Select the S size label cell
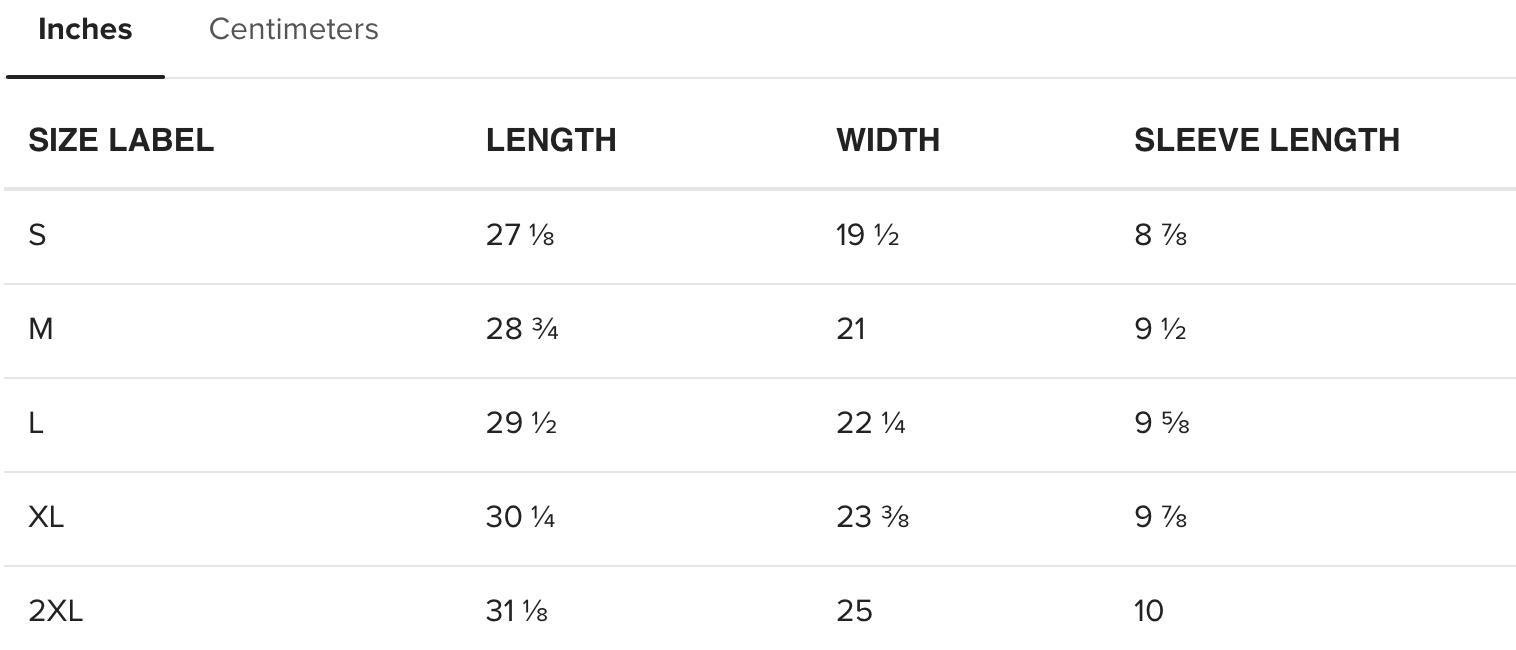1516x650 pixels. tap(38, 236)
